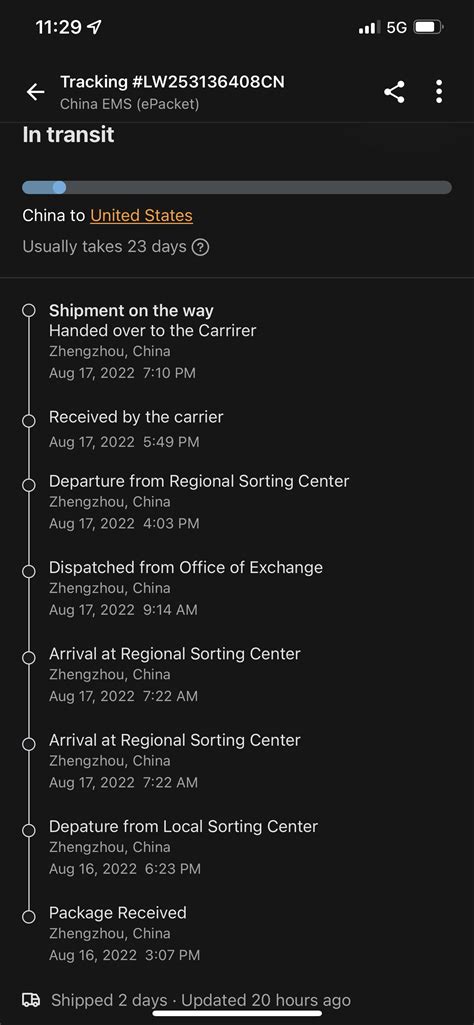Tap the Usually takes 23 days text
474x1025 pixels.
pos(105,247)
